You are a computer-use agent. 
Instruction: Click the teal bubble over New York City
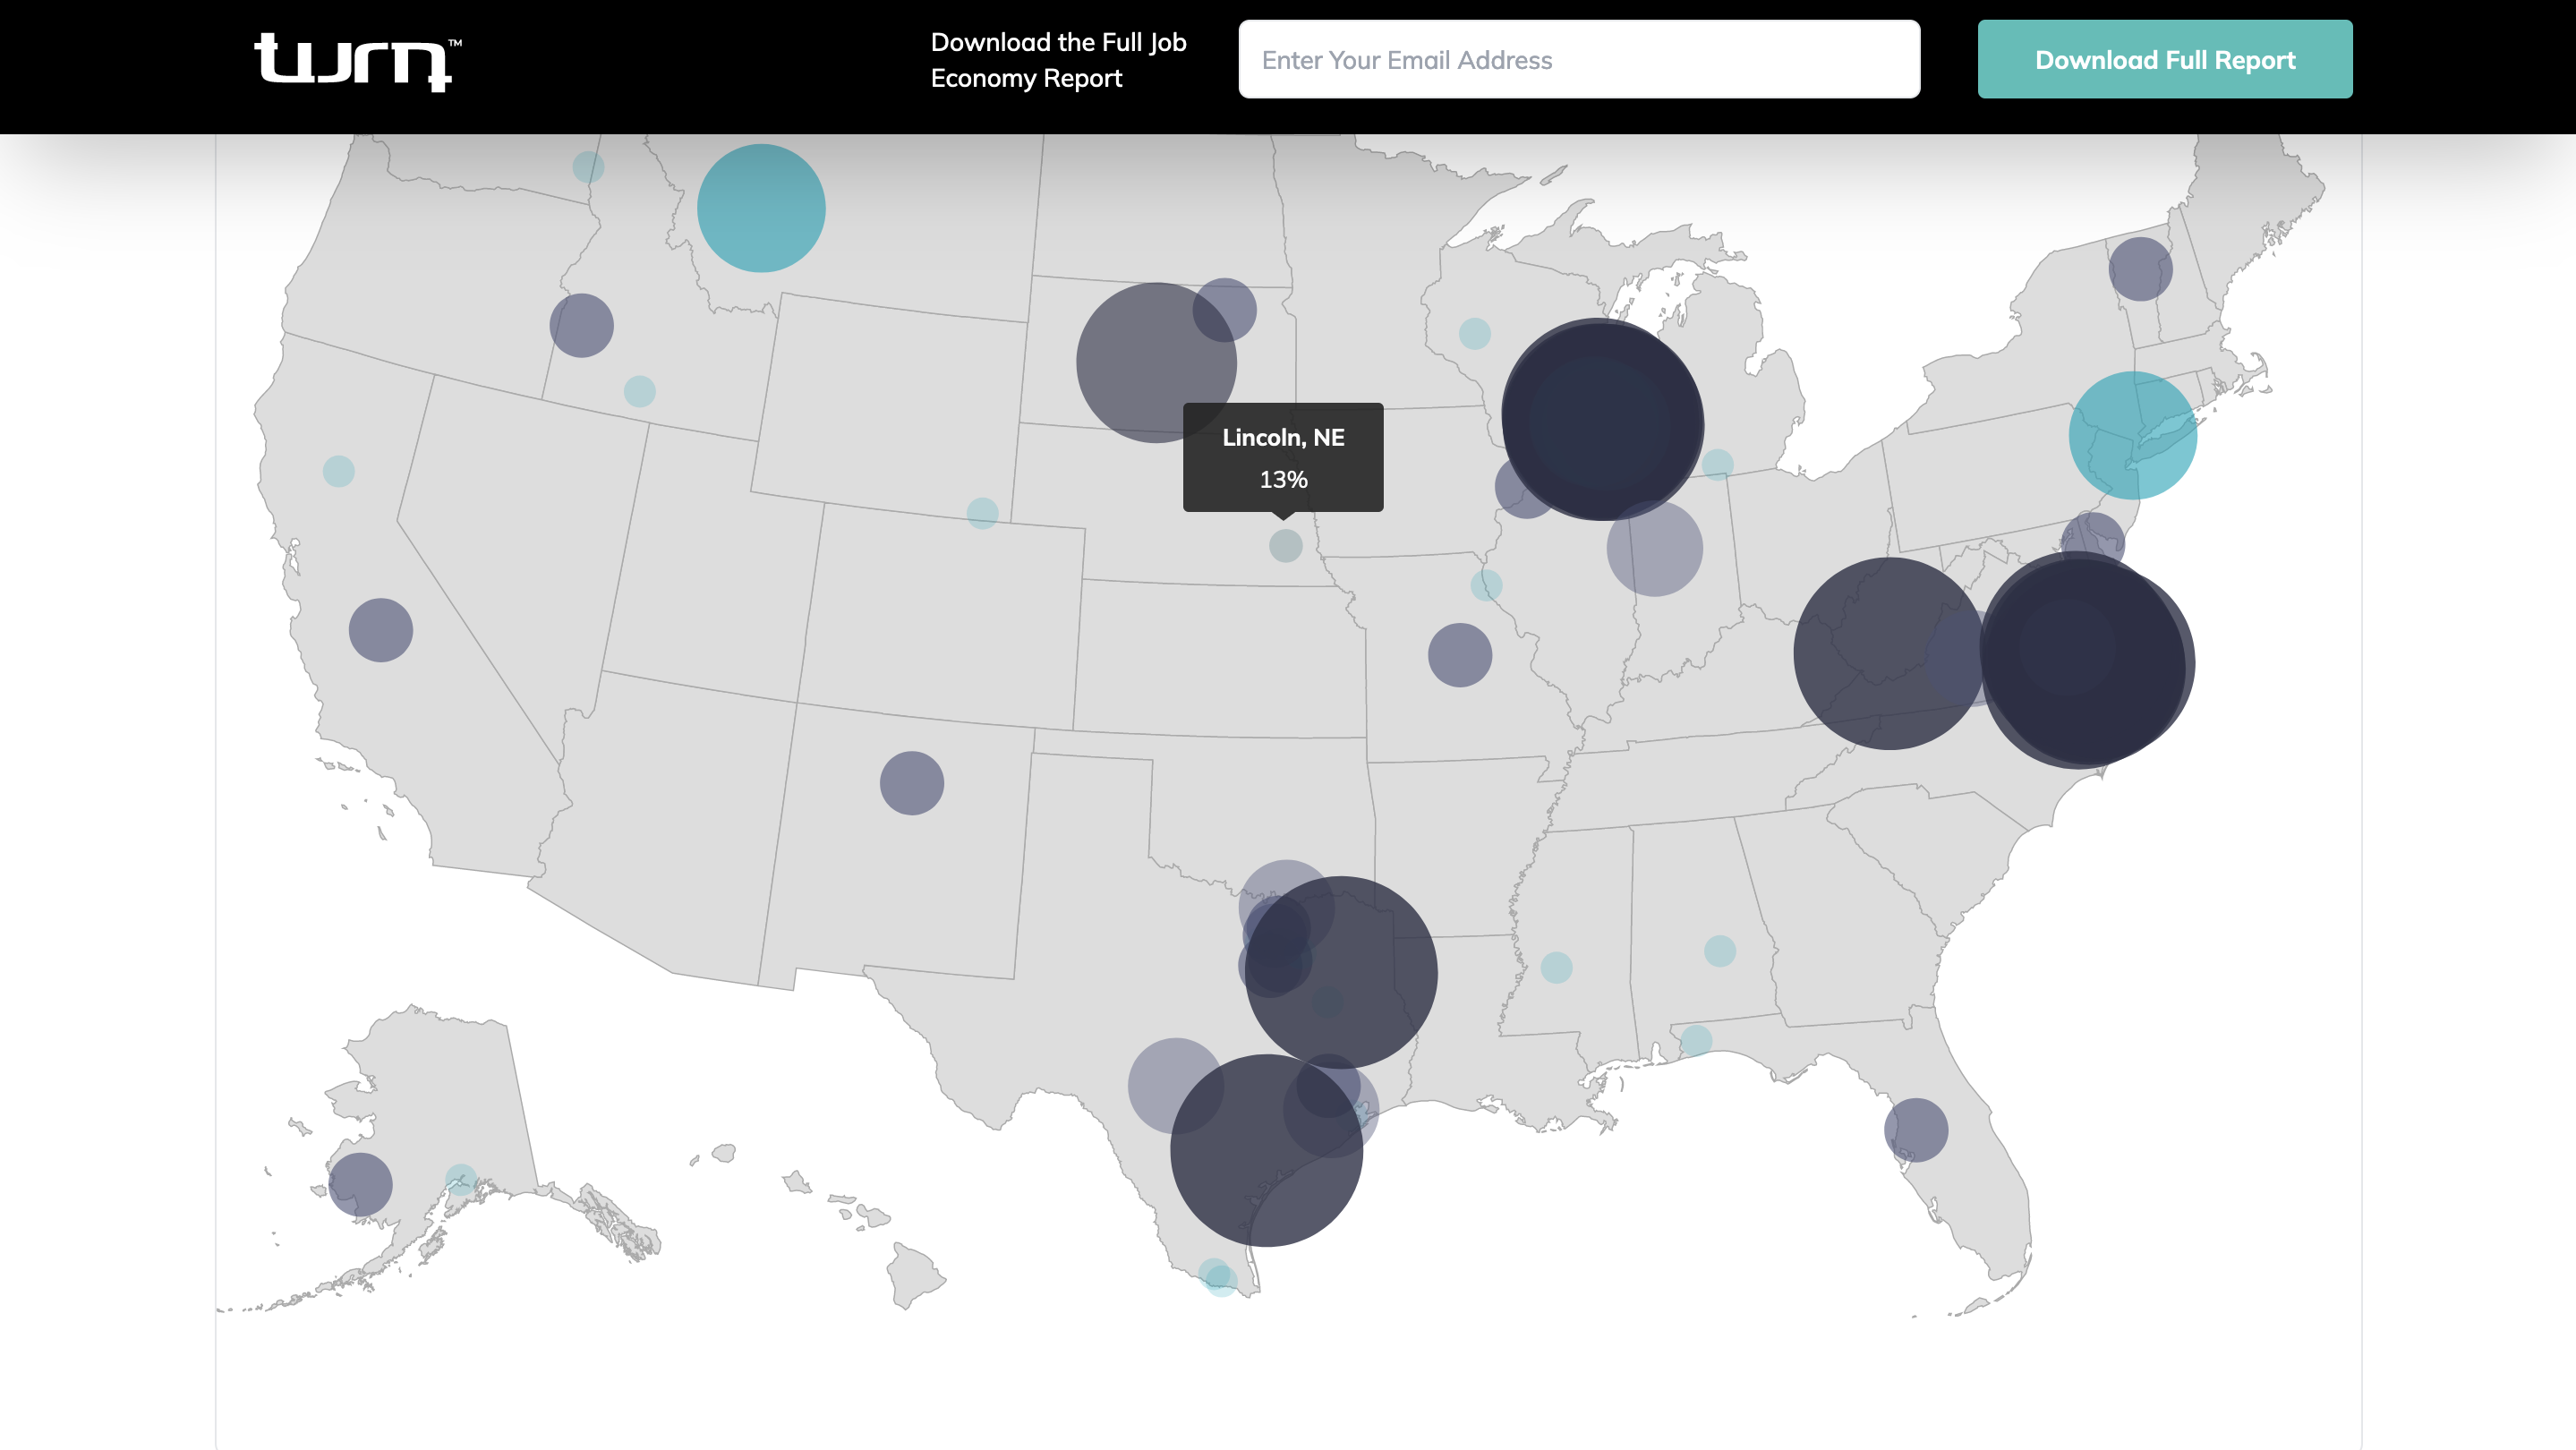point(2132,435)
